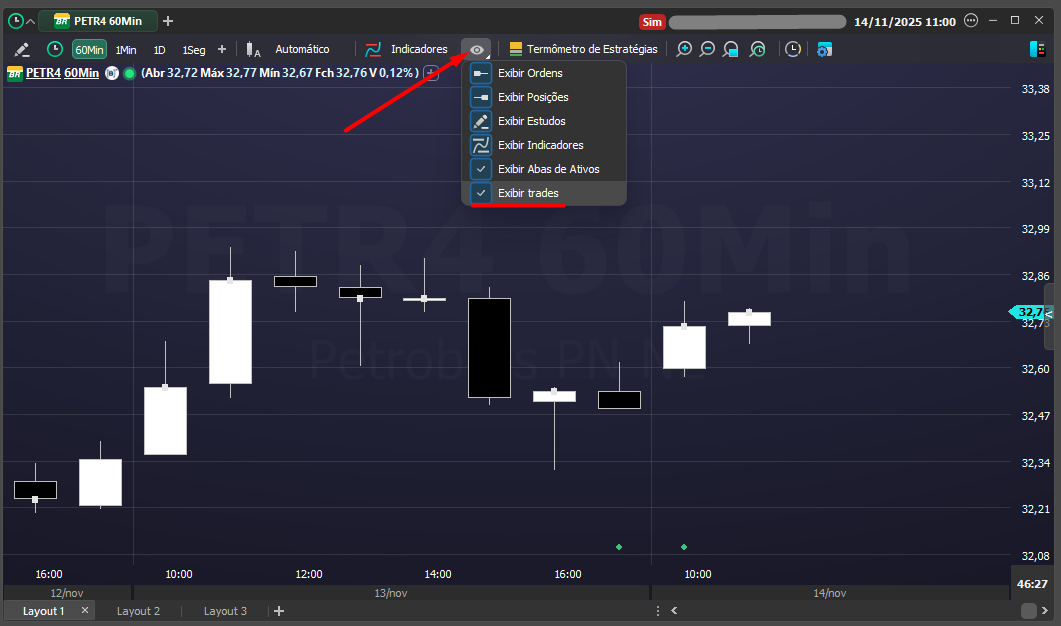Add a new timeframe with the plus after 1Seg

coord(221,49)
